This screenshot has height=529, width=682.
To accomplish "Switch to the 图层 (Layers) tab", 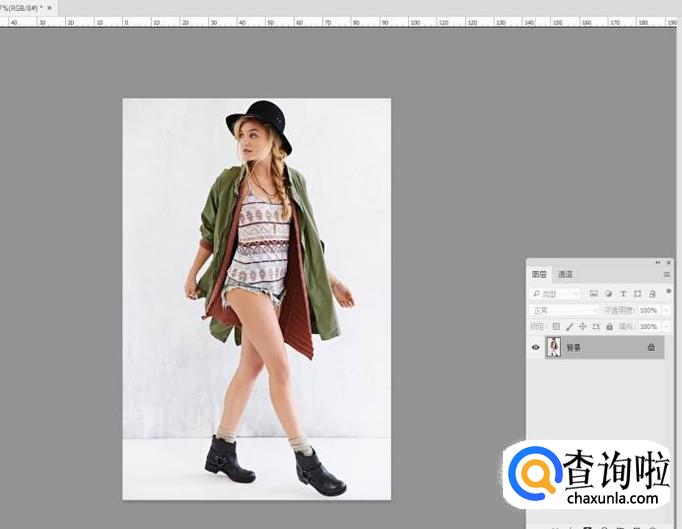I will 539,275.
